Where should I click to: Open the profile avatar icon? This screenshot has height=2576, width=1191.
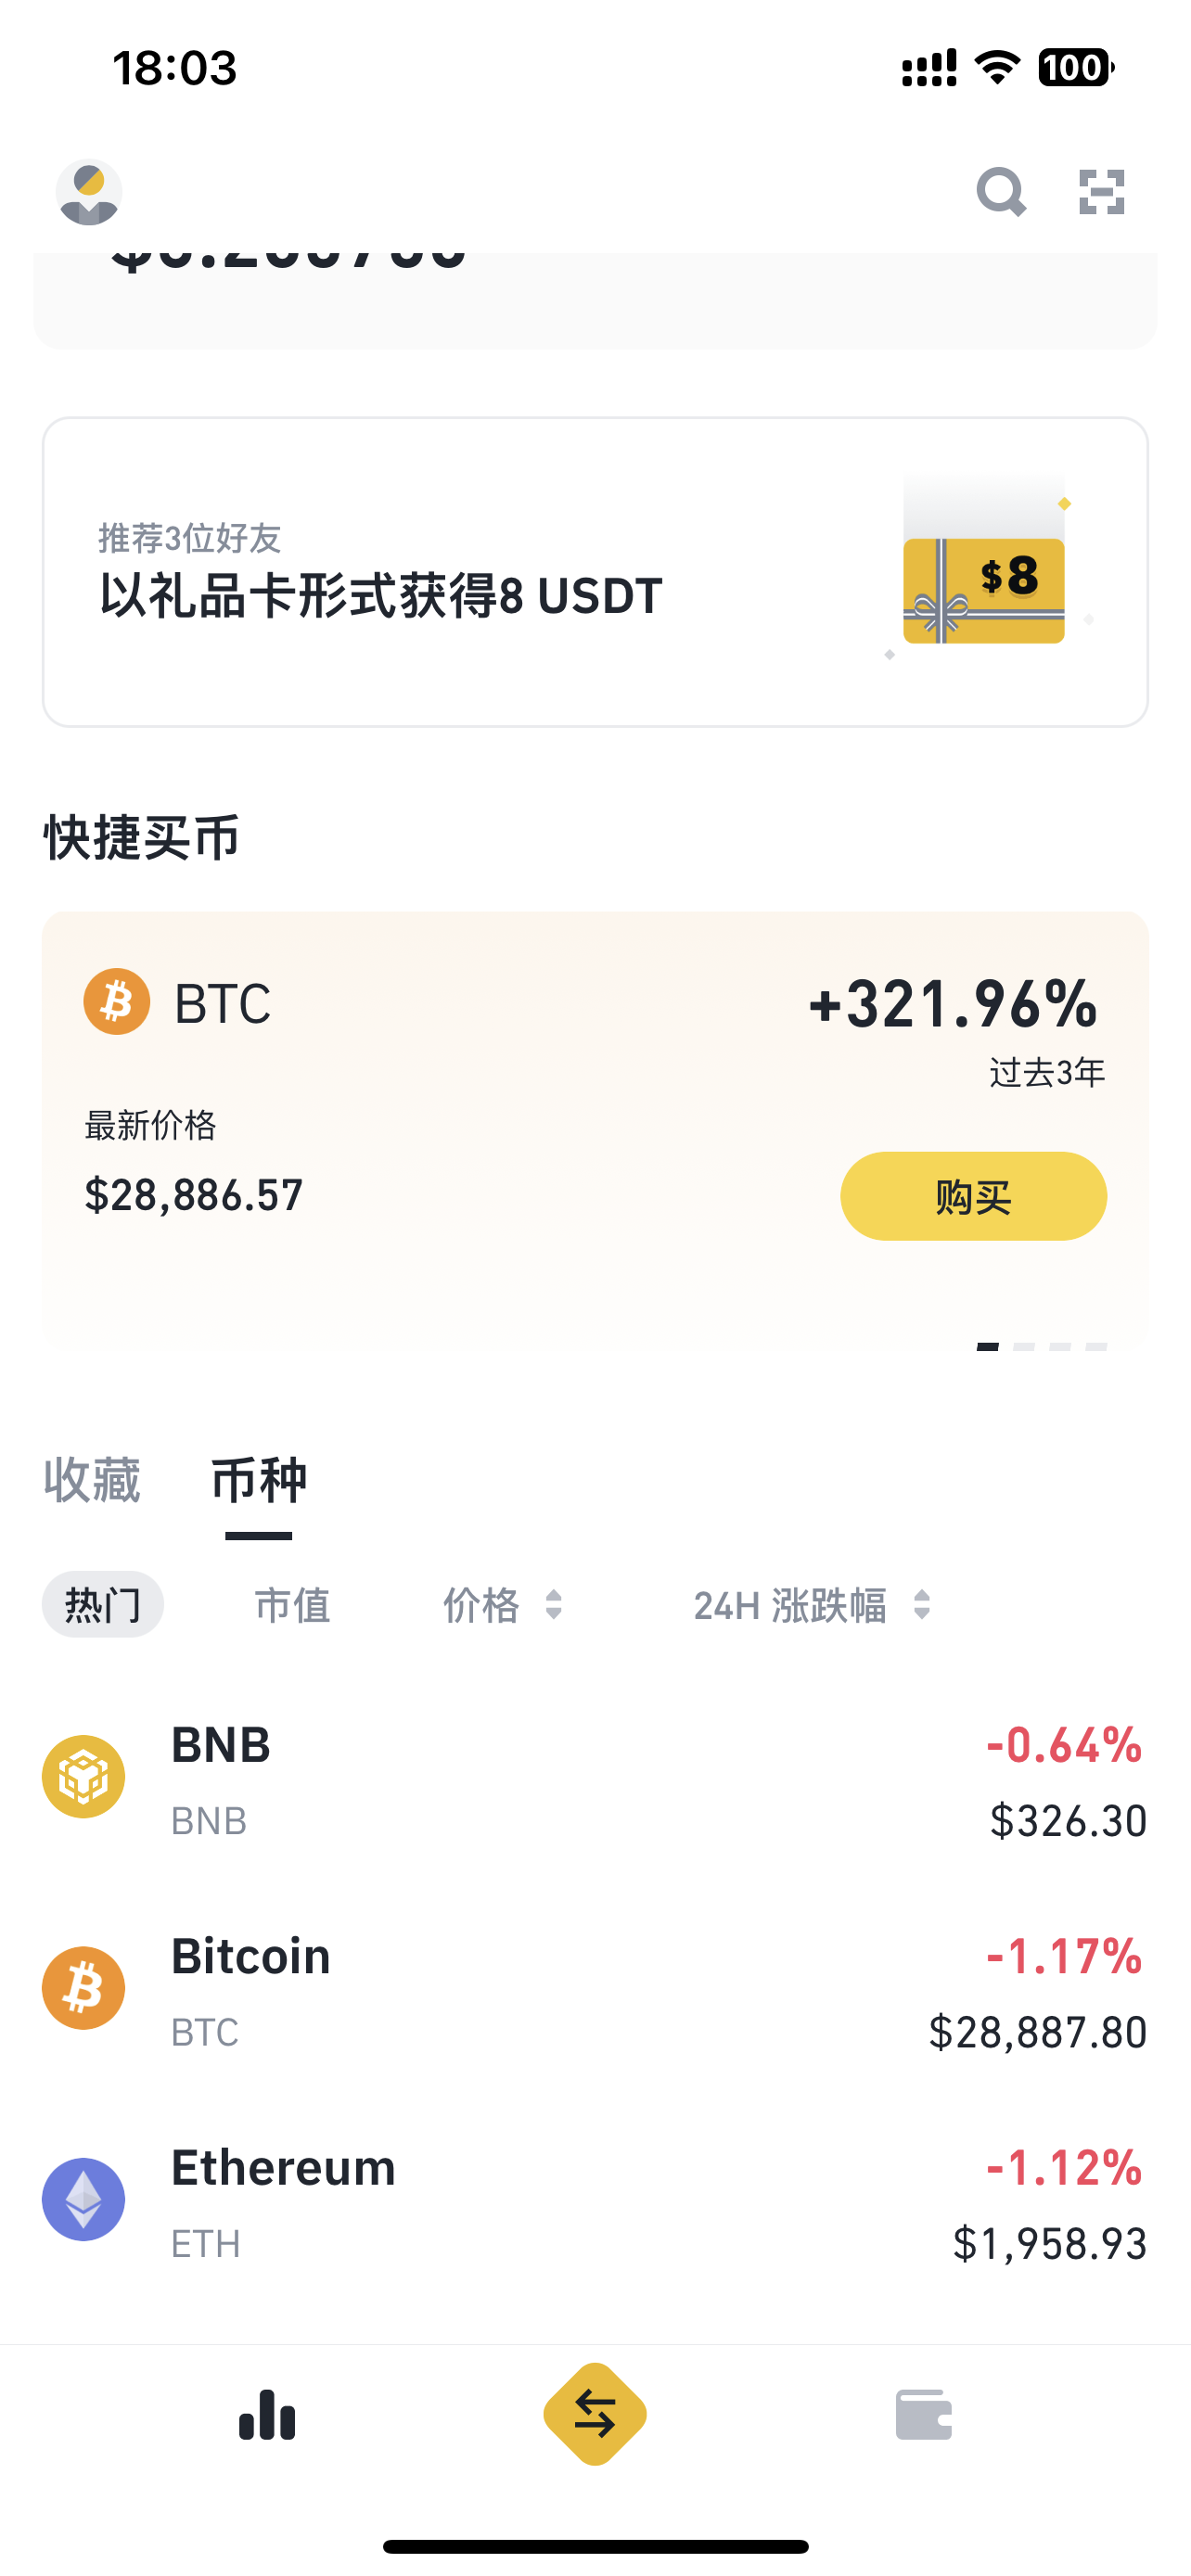[89, 192]
